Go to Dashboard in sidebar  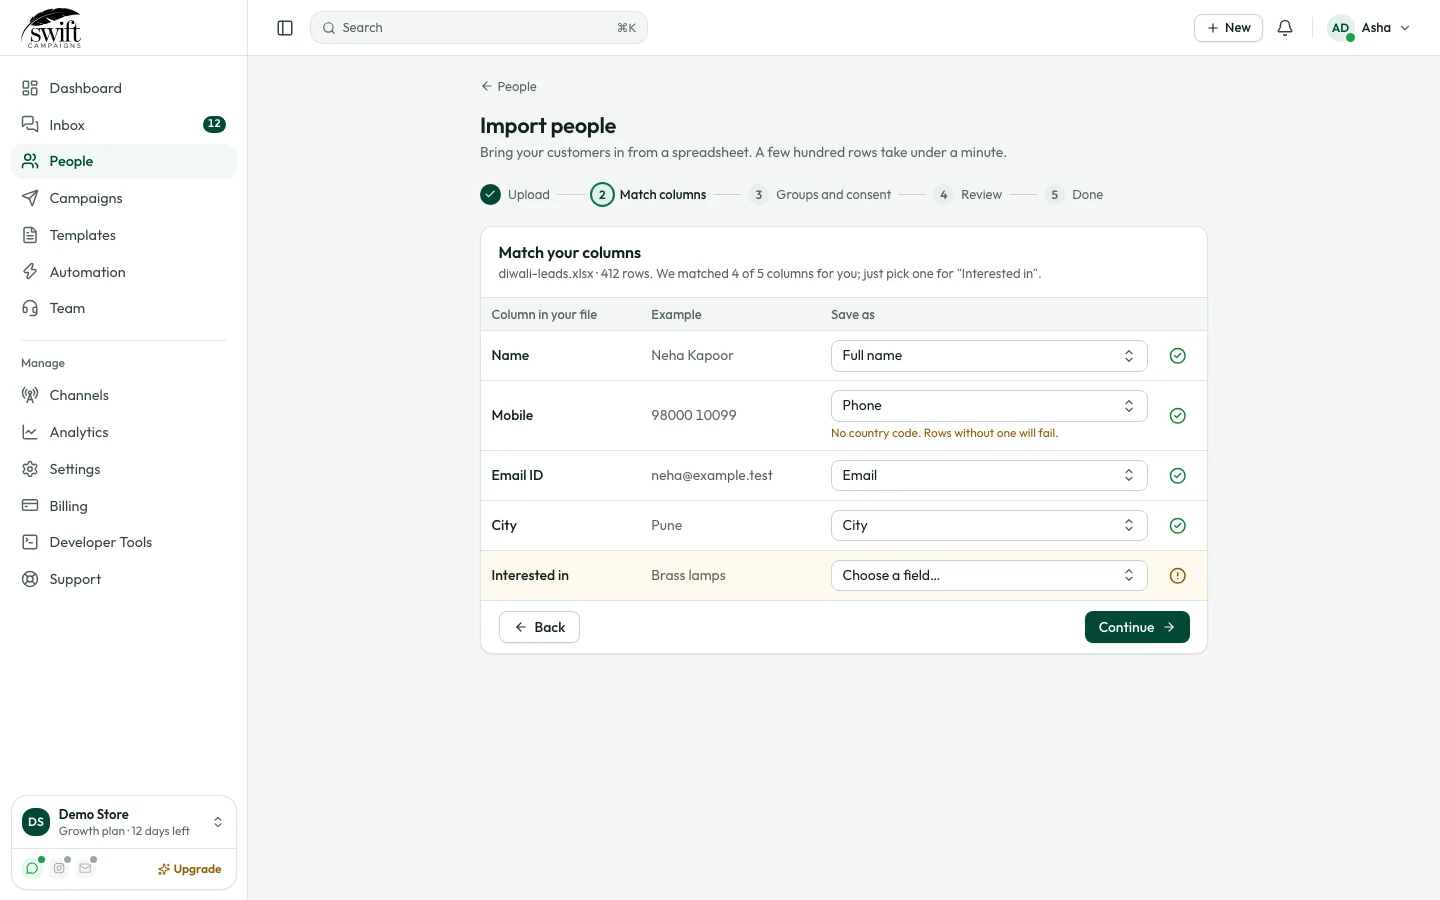[124, 88]
